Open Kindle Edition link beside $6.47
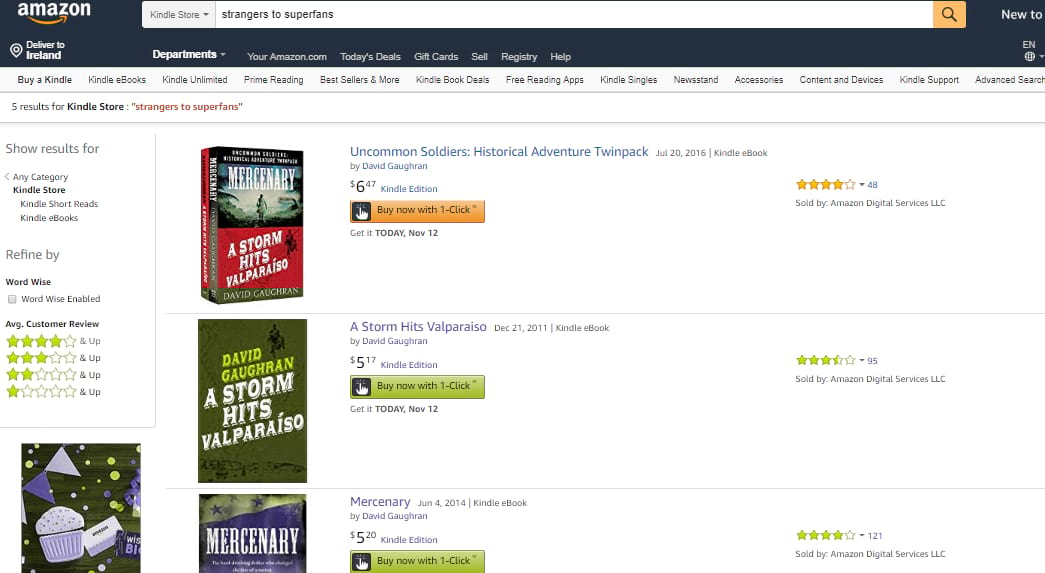The height and width of the screenshot is (573, 1045). point(409,189)
